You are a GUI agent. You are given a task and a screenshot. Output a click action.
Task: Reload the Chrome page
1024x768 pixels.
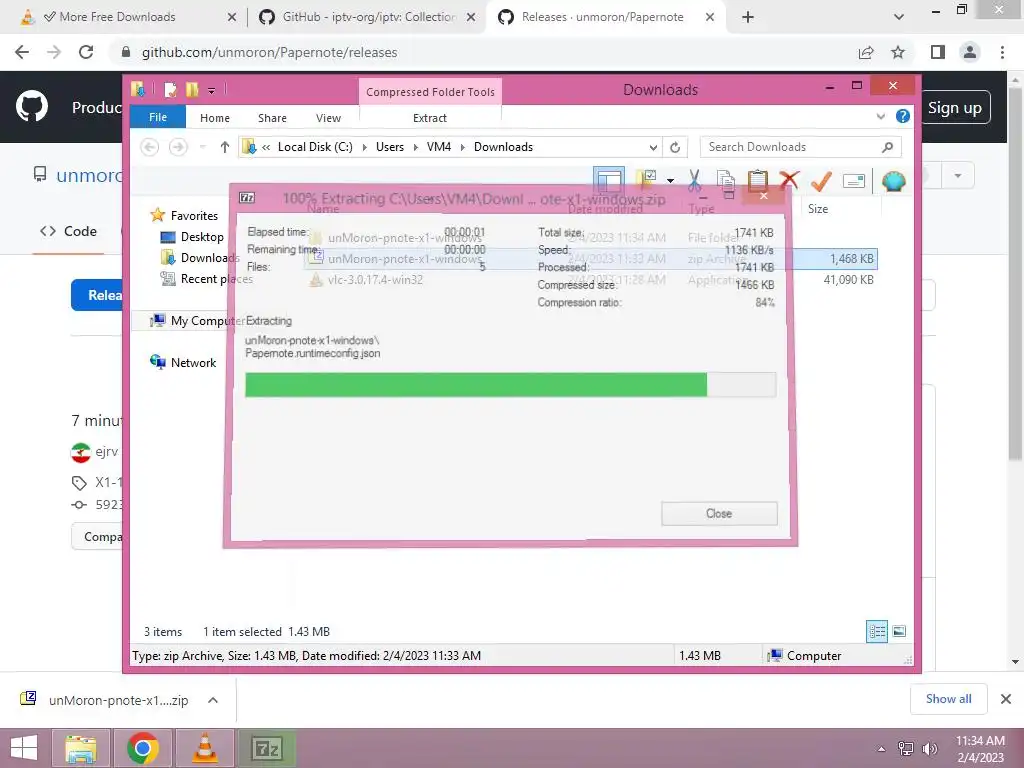(x=86, y=52)
